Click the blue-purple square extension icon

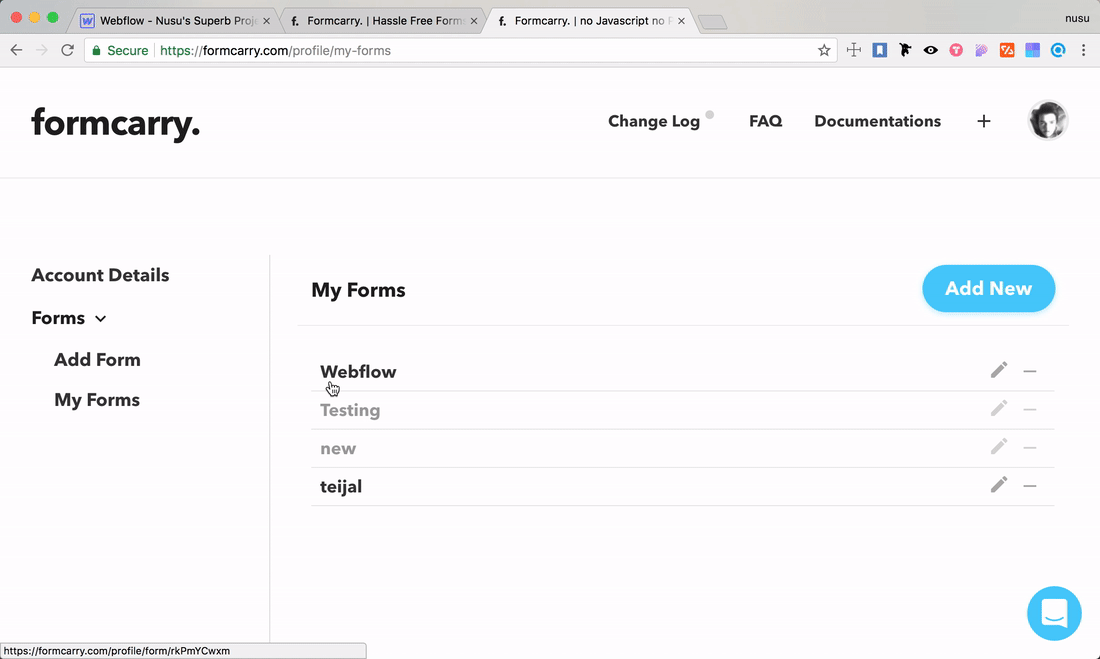point(1032,50)
